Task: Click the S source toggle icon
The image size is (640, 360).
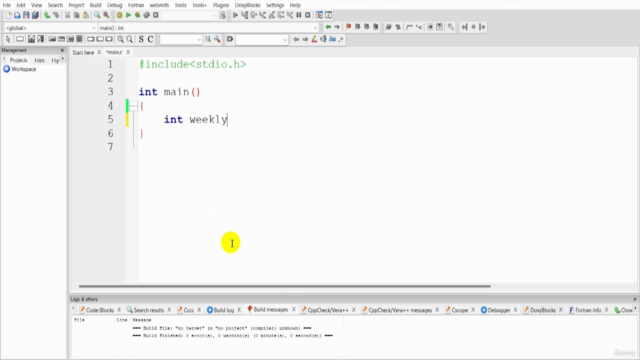Action: (x=141, y=39)
